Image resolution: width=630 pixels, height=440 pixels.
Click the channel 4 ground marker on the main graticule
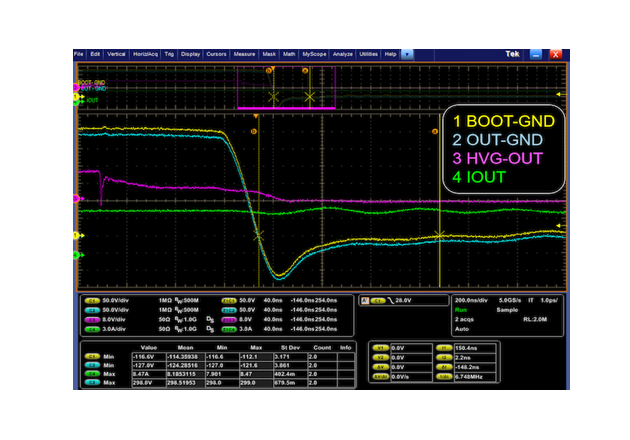tap(78, 255)
